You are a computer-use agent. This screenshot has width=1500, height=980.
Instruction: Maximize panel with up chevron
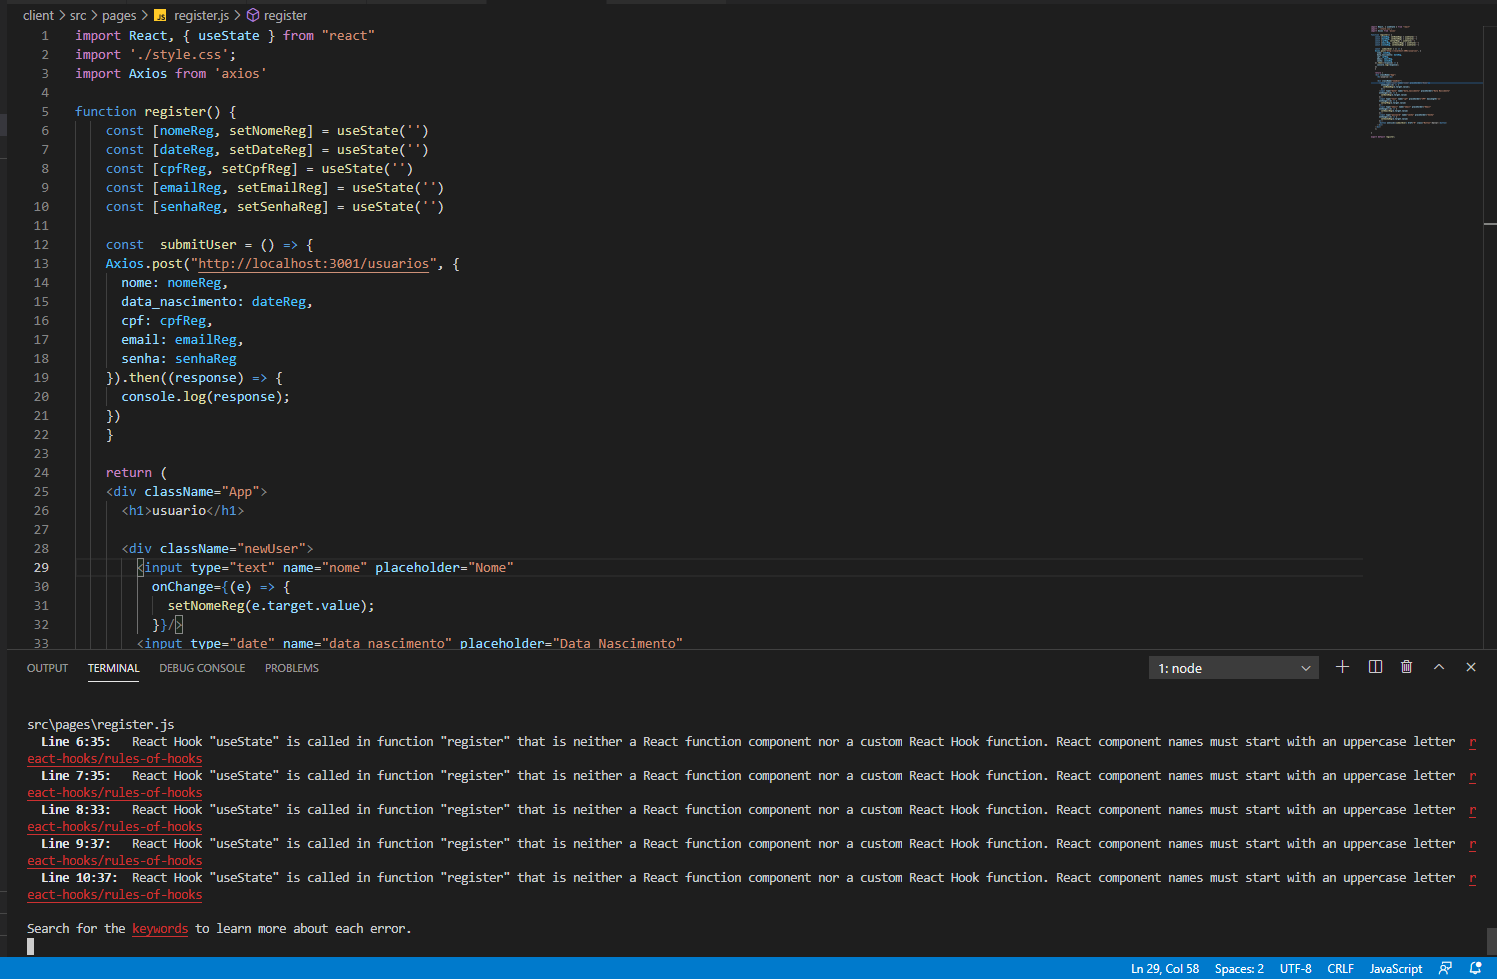(x=1439, y=667)
